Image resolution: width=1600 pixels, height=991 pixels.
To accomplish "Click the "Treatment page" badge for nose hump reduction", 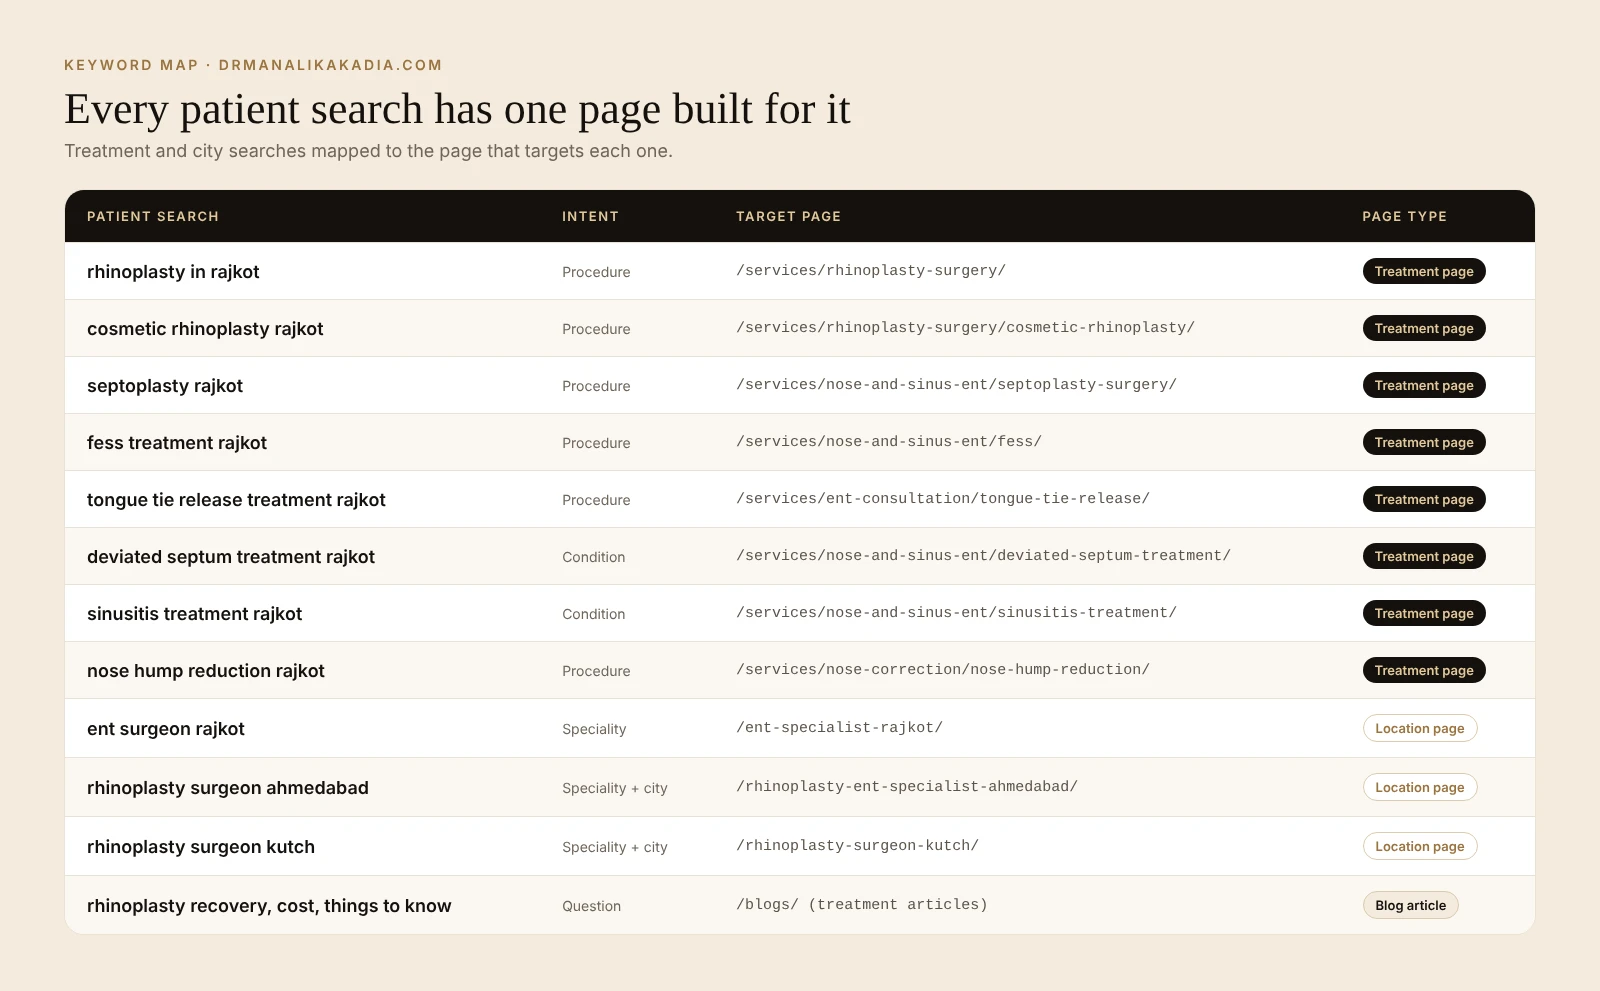I will pyautogui.click(x=1424, y=671).
